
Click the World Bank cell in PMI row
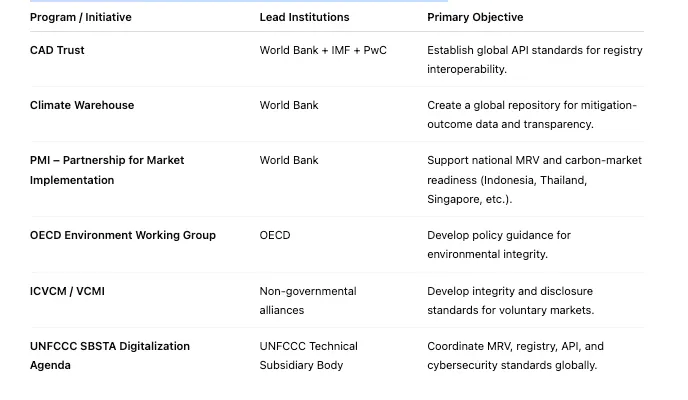point(289,160)
